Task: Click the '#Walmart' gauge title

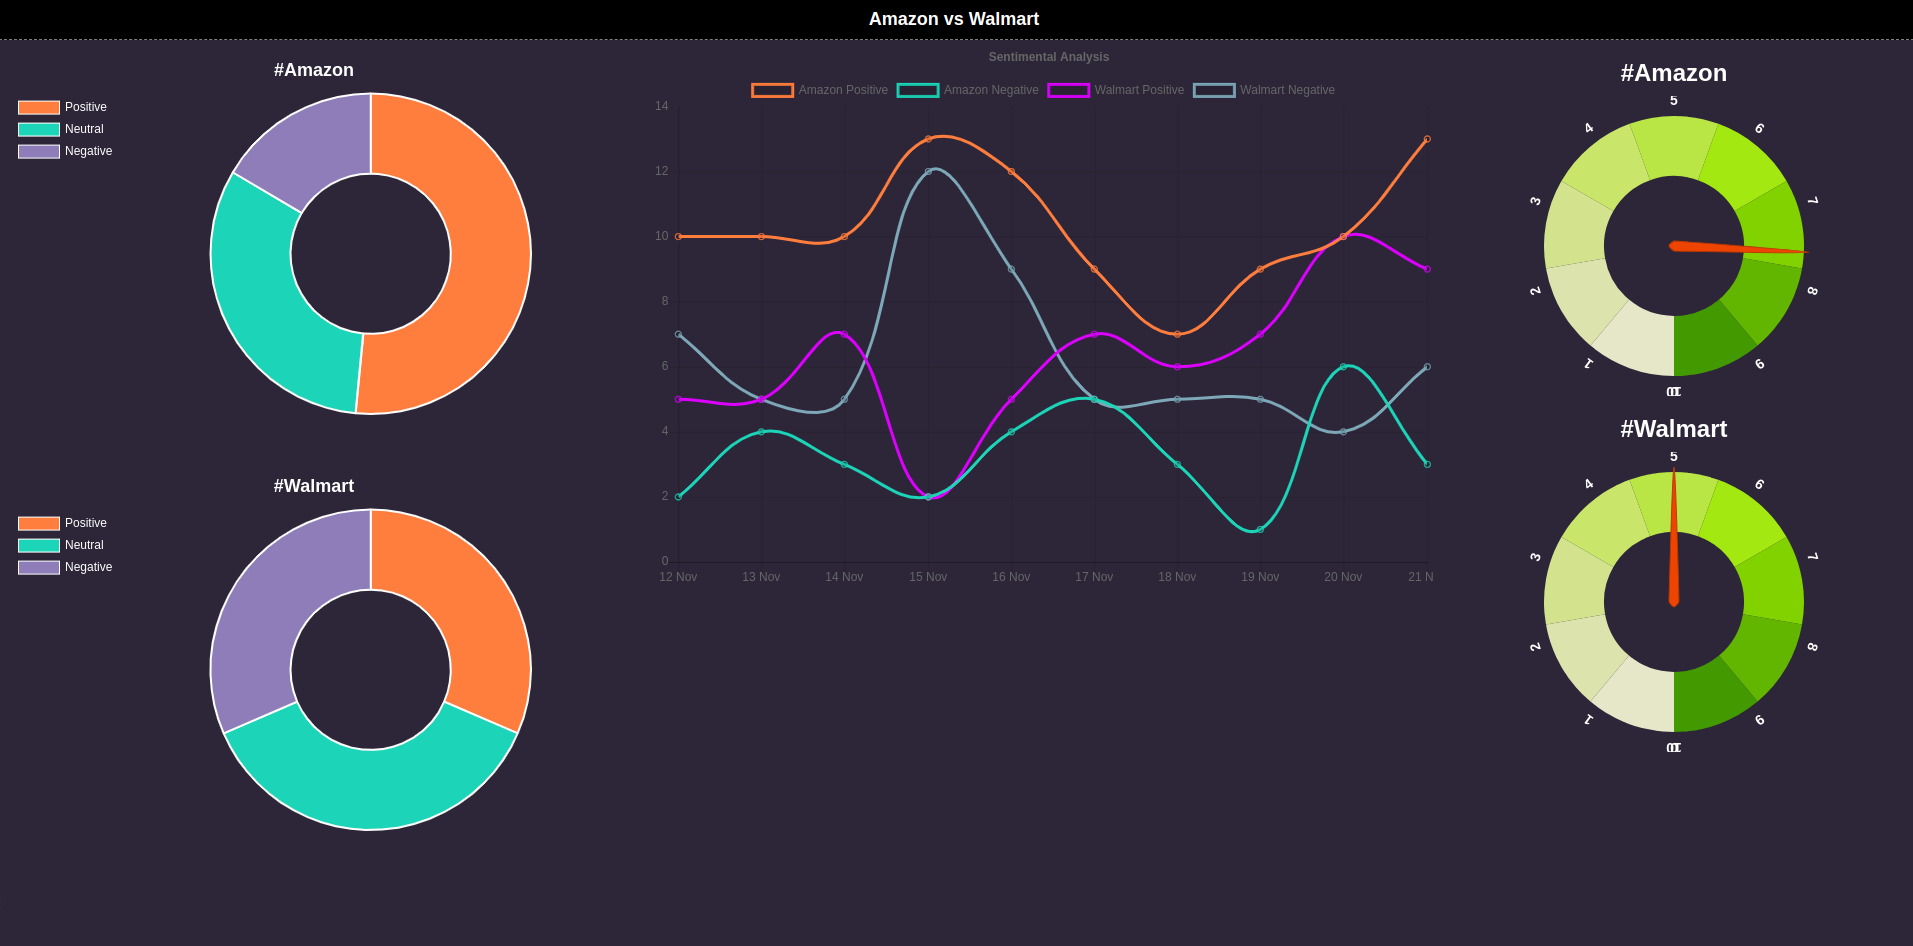Action: point(1674,429)
